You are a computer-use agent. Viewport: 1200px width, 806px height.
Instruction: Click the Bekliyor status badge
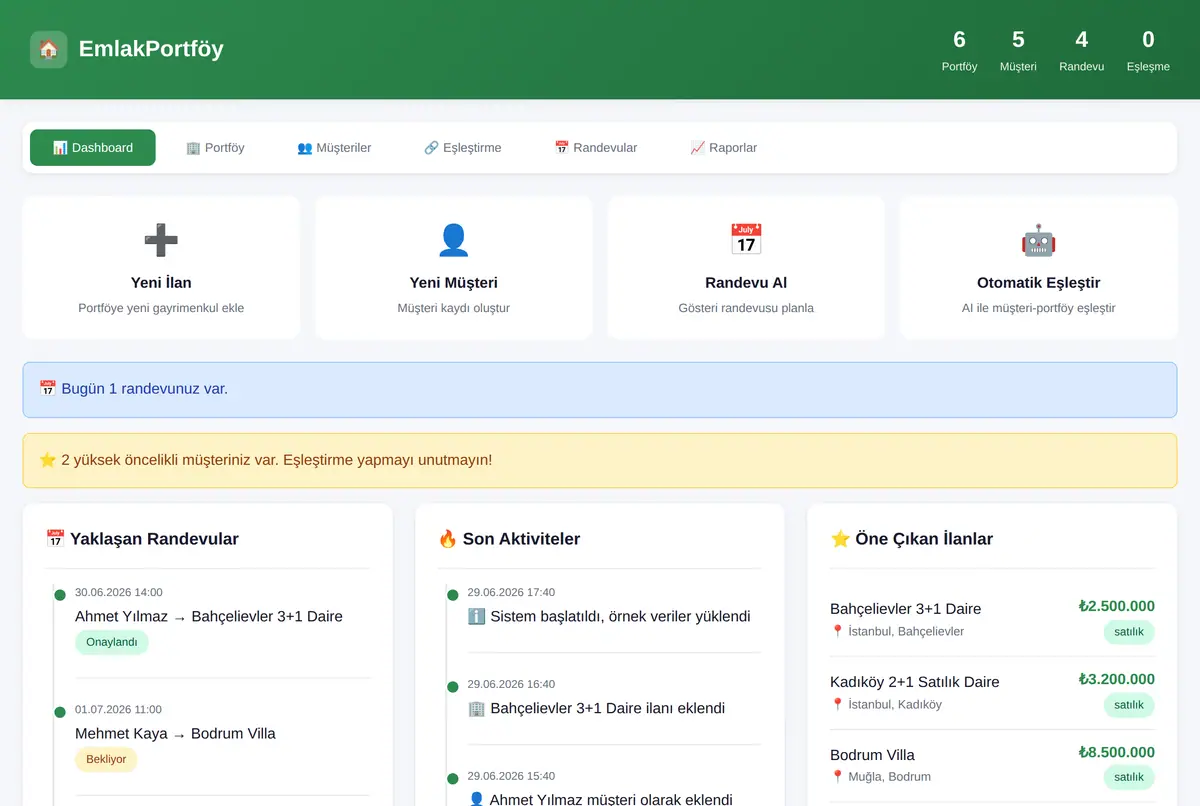click(106, 759)
